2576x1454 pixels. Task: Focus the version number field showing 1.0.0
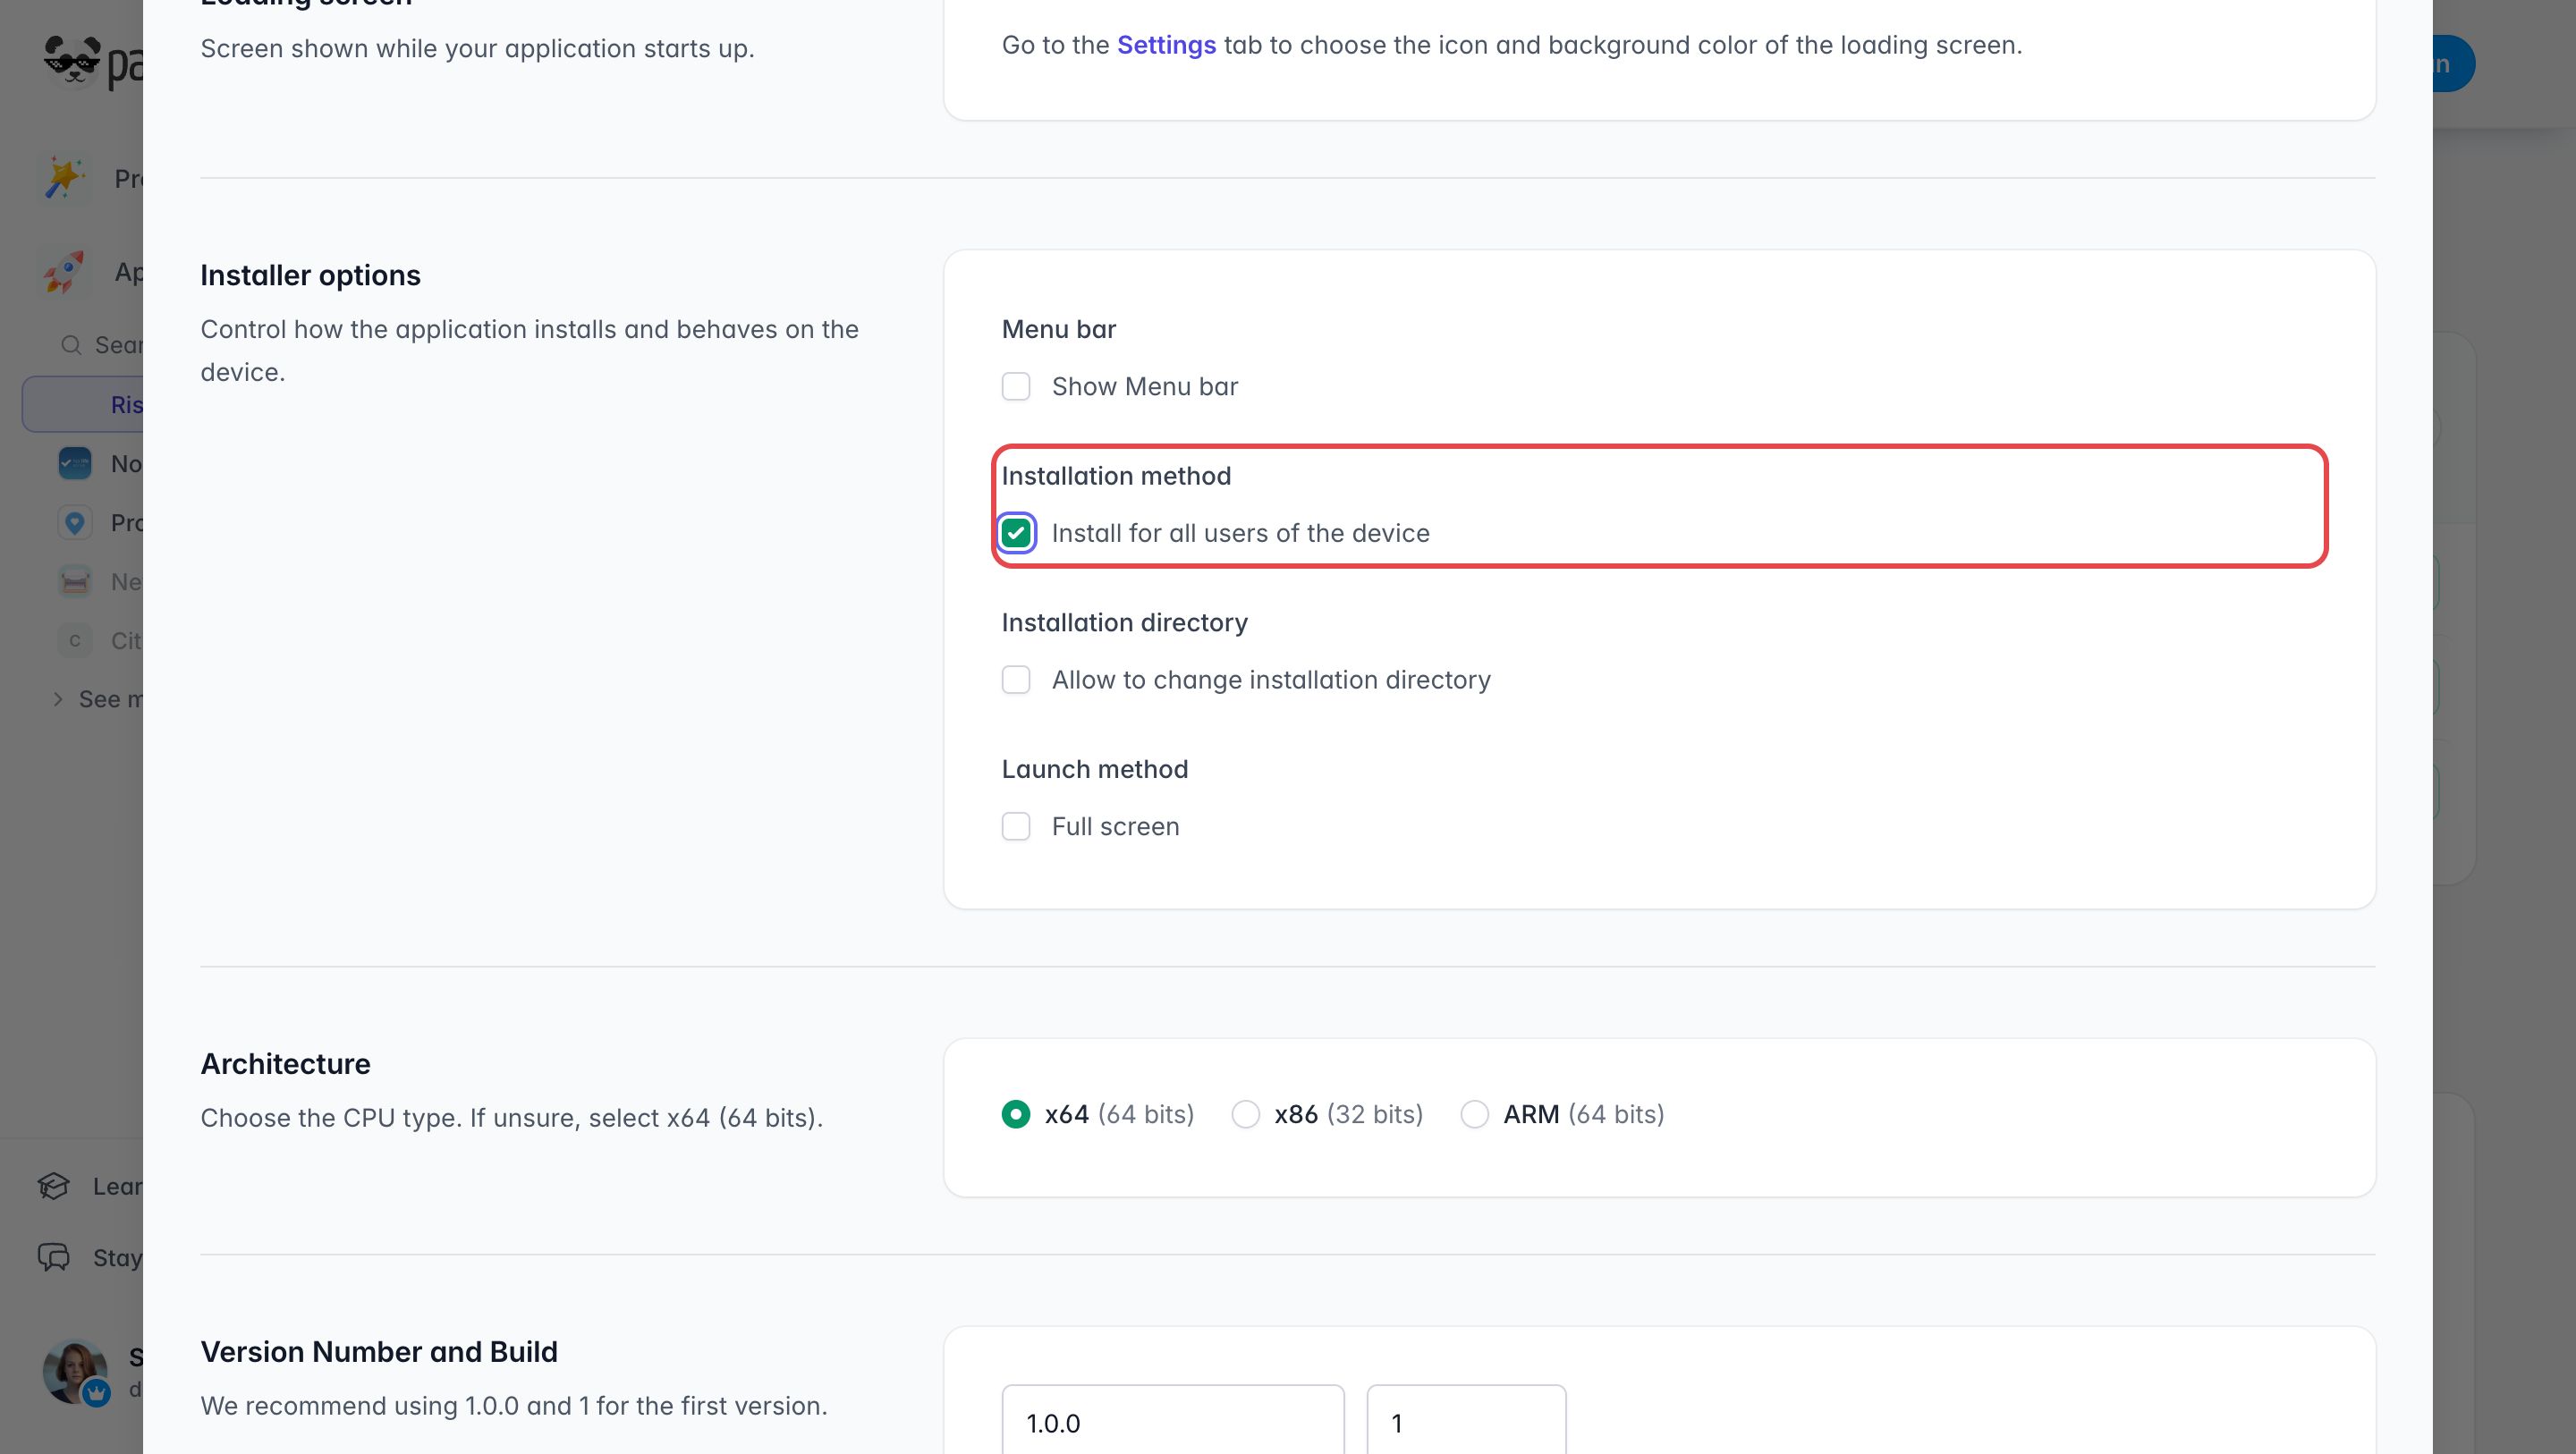point(1173,1422)
